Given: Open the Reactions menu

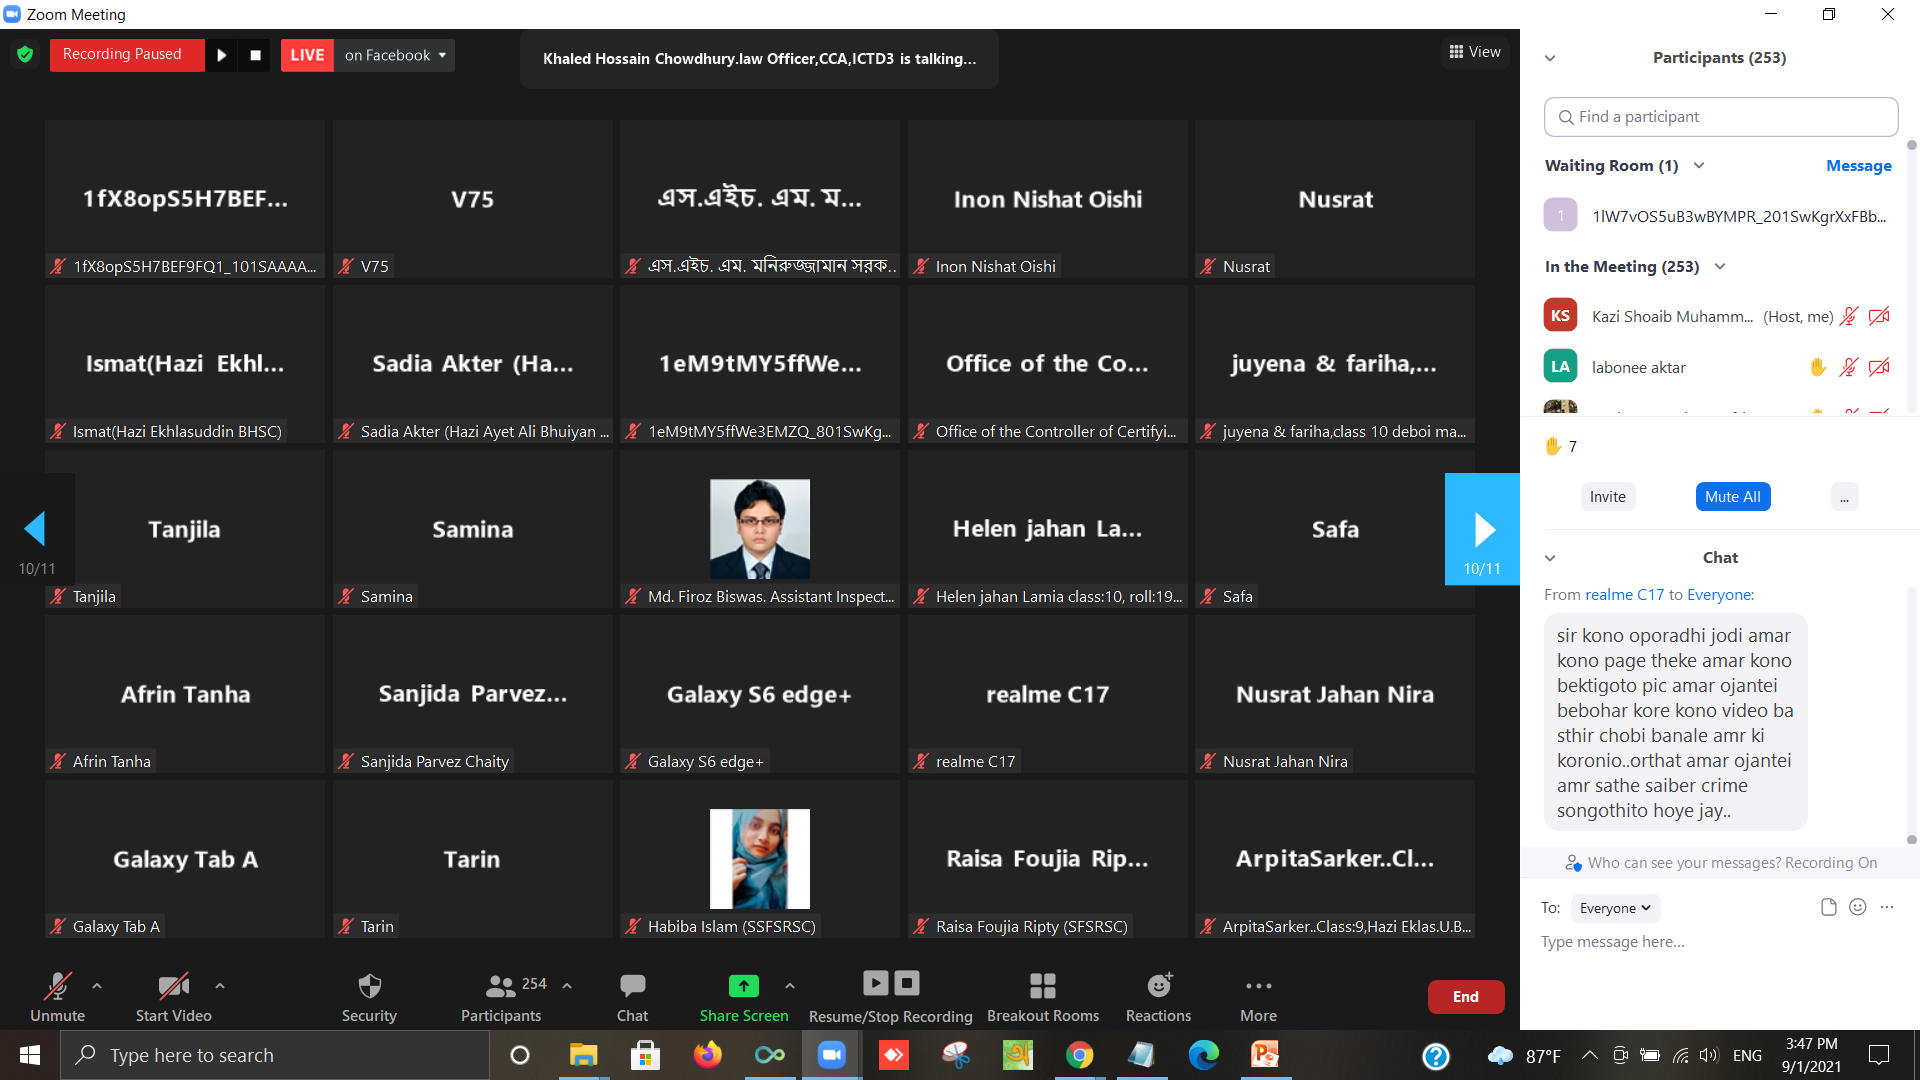Looking at the screenshot, I should 1158,996.
